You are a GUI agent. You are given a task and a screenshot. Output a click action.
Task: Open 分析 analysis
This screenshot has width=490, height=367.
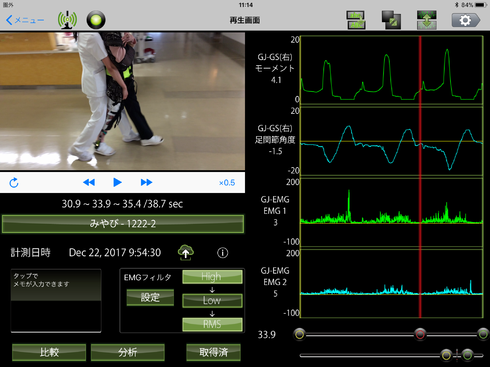click(128, 352)
